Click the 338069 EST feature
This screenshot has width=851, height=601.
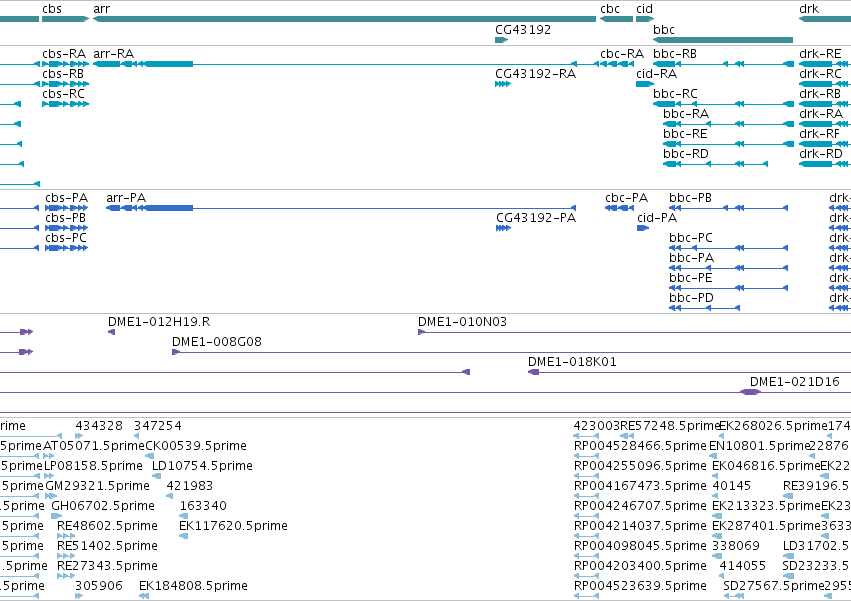point(717,556)
